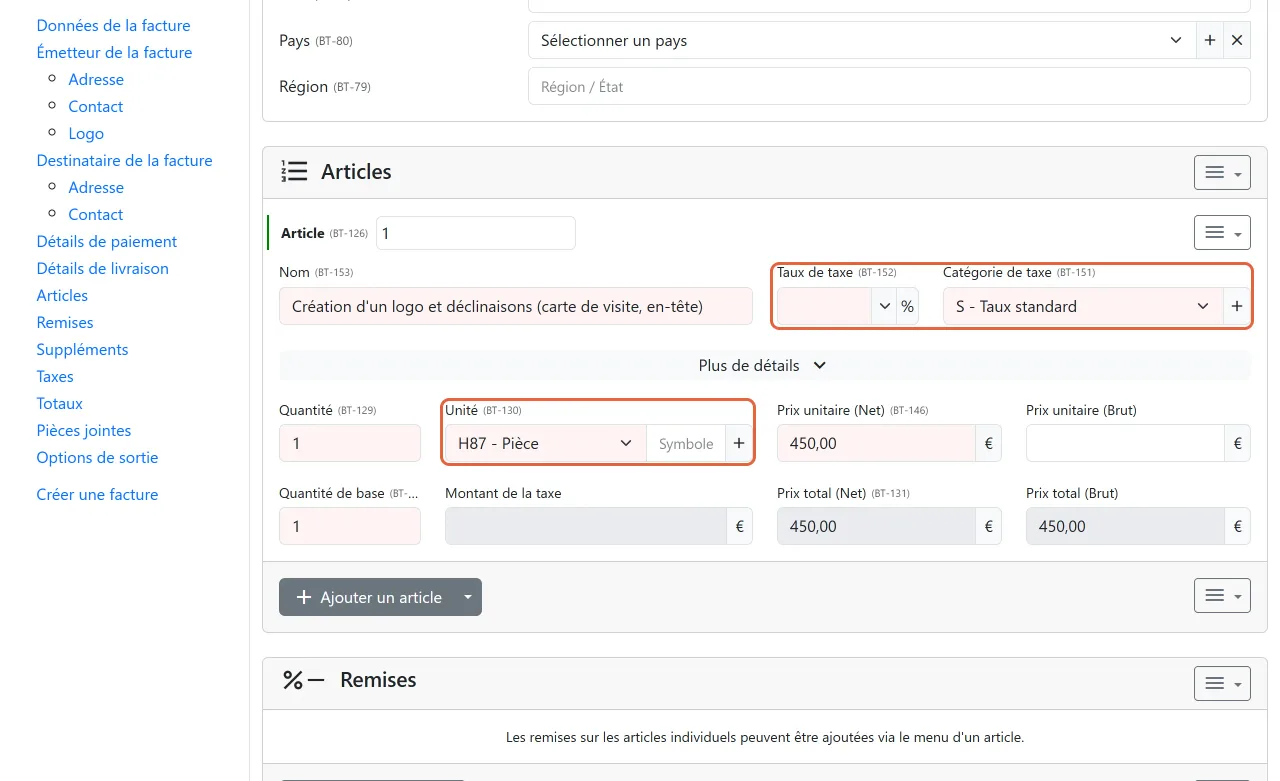1280x781 pixels.
Task: Open the Catégorie de taxe dropdown
Action: (x=1083, y=306)
